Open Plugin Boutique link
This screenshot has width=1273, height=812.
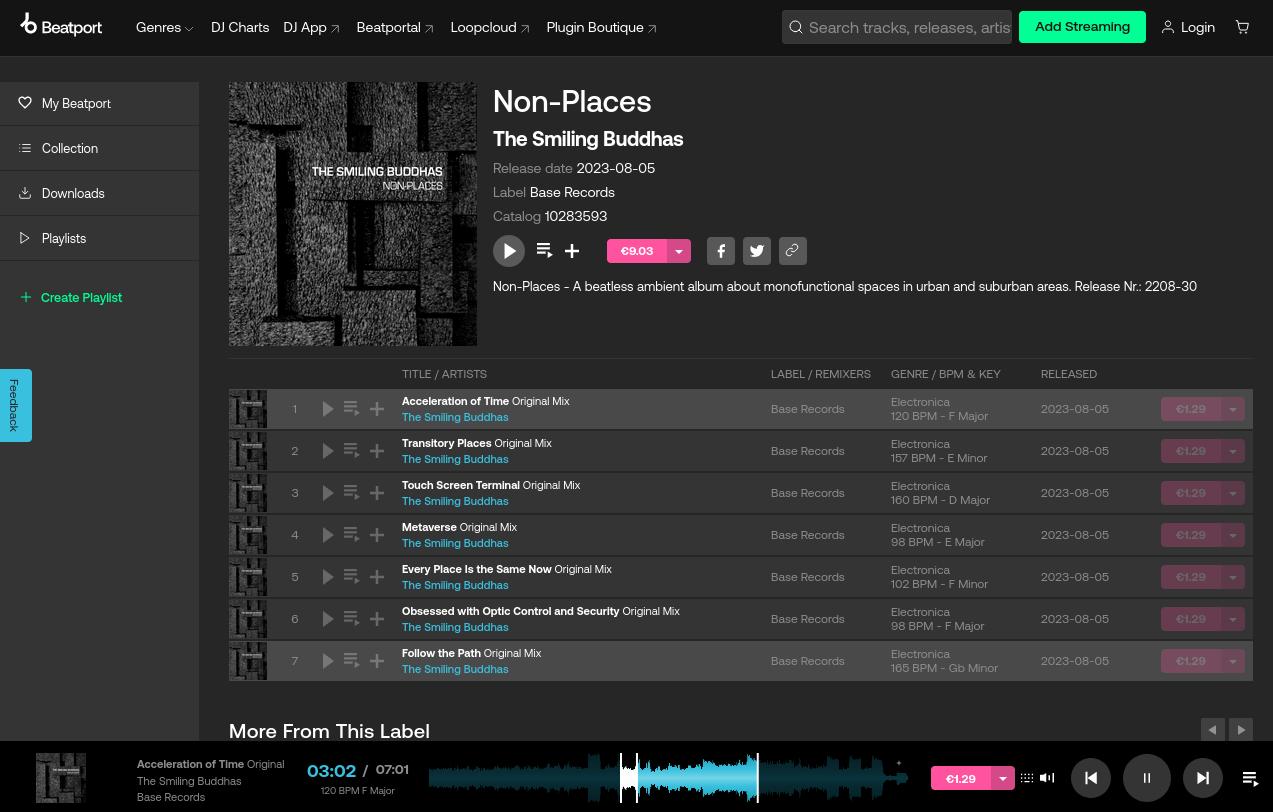click(x=602, y=27)
